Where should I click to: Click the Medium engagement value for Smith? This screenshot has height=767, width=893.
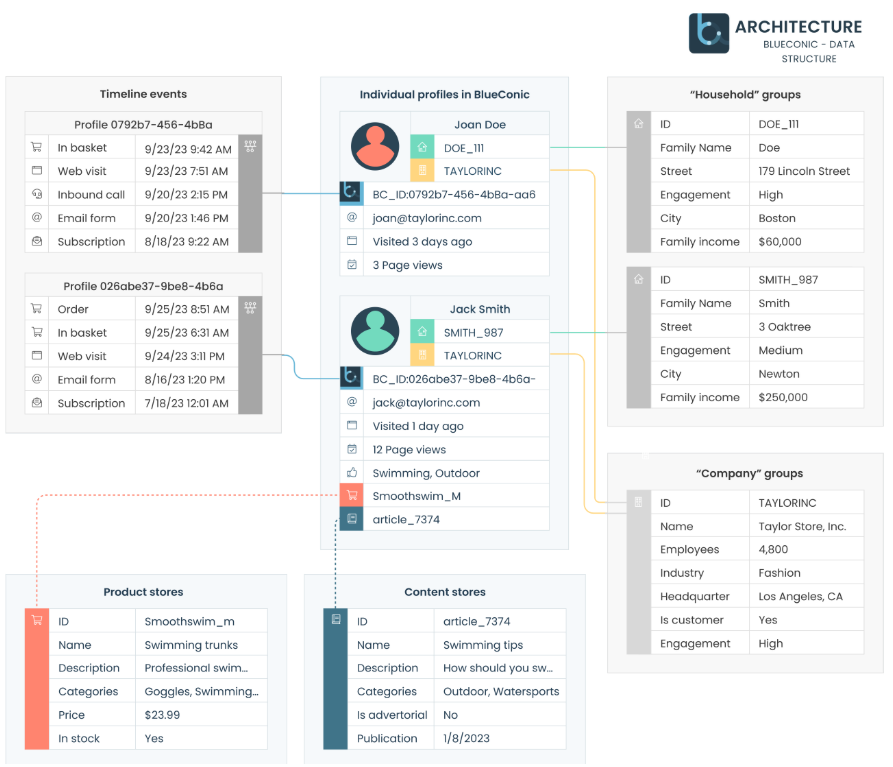[x=780, y=350]
